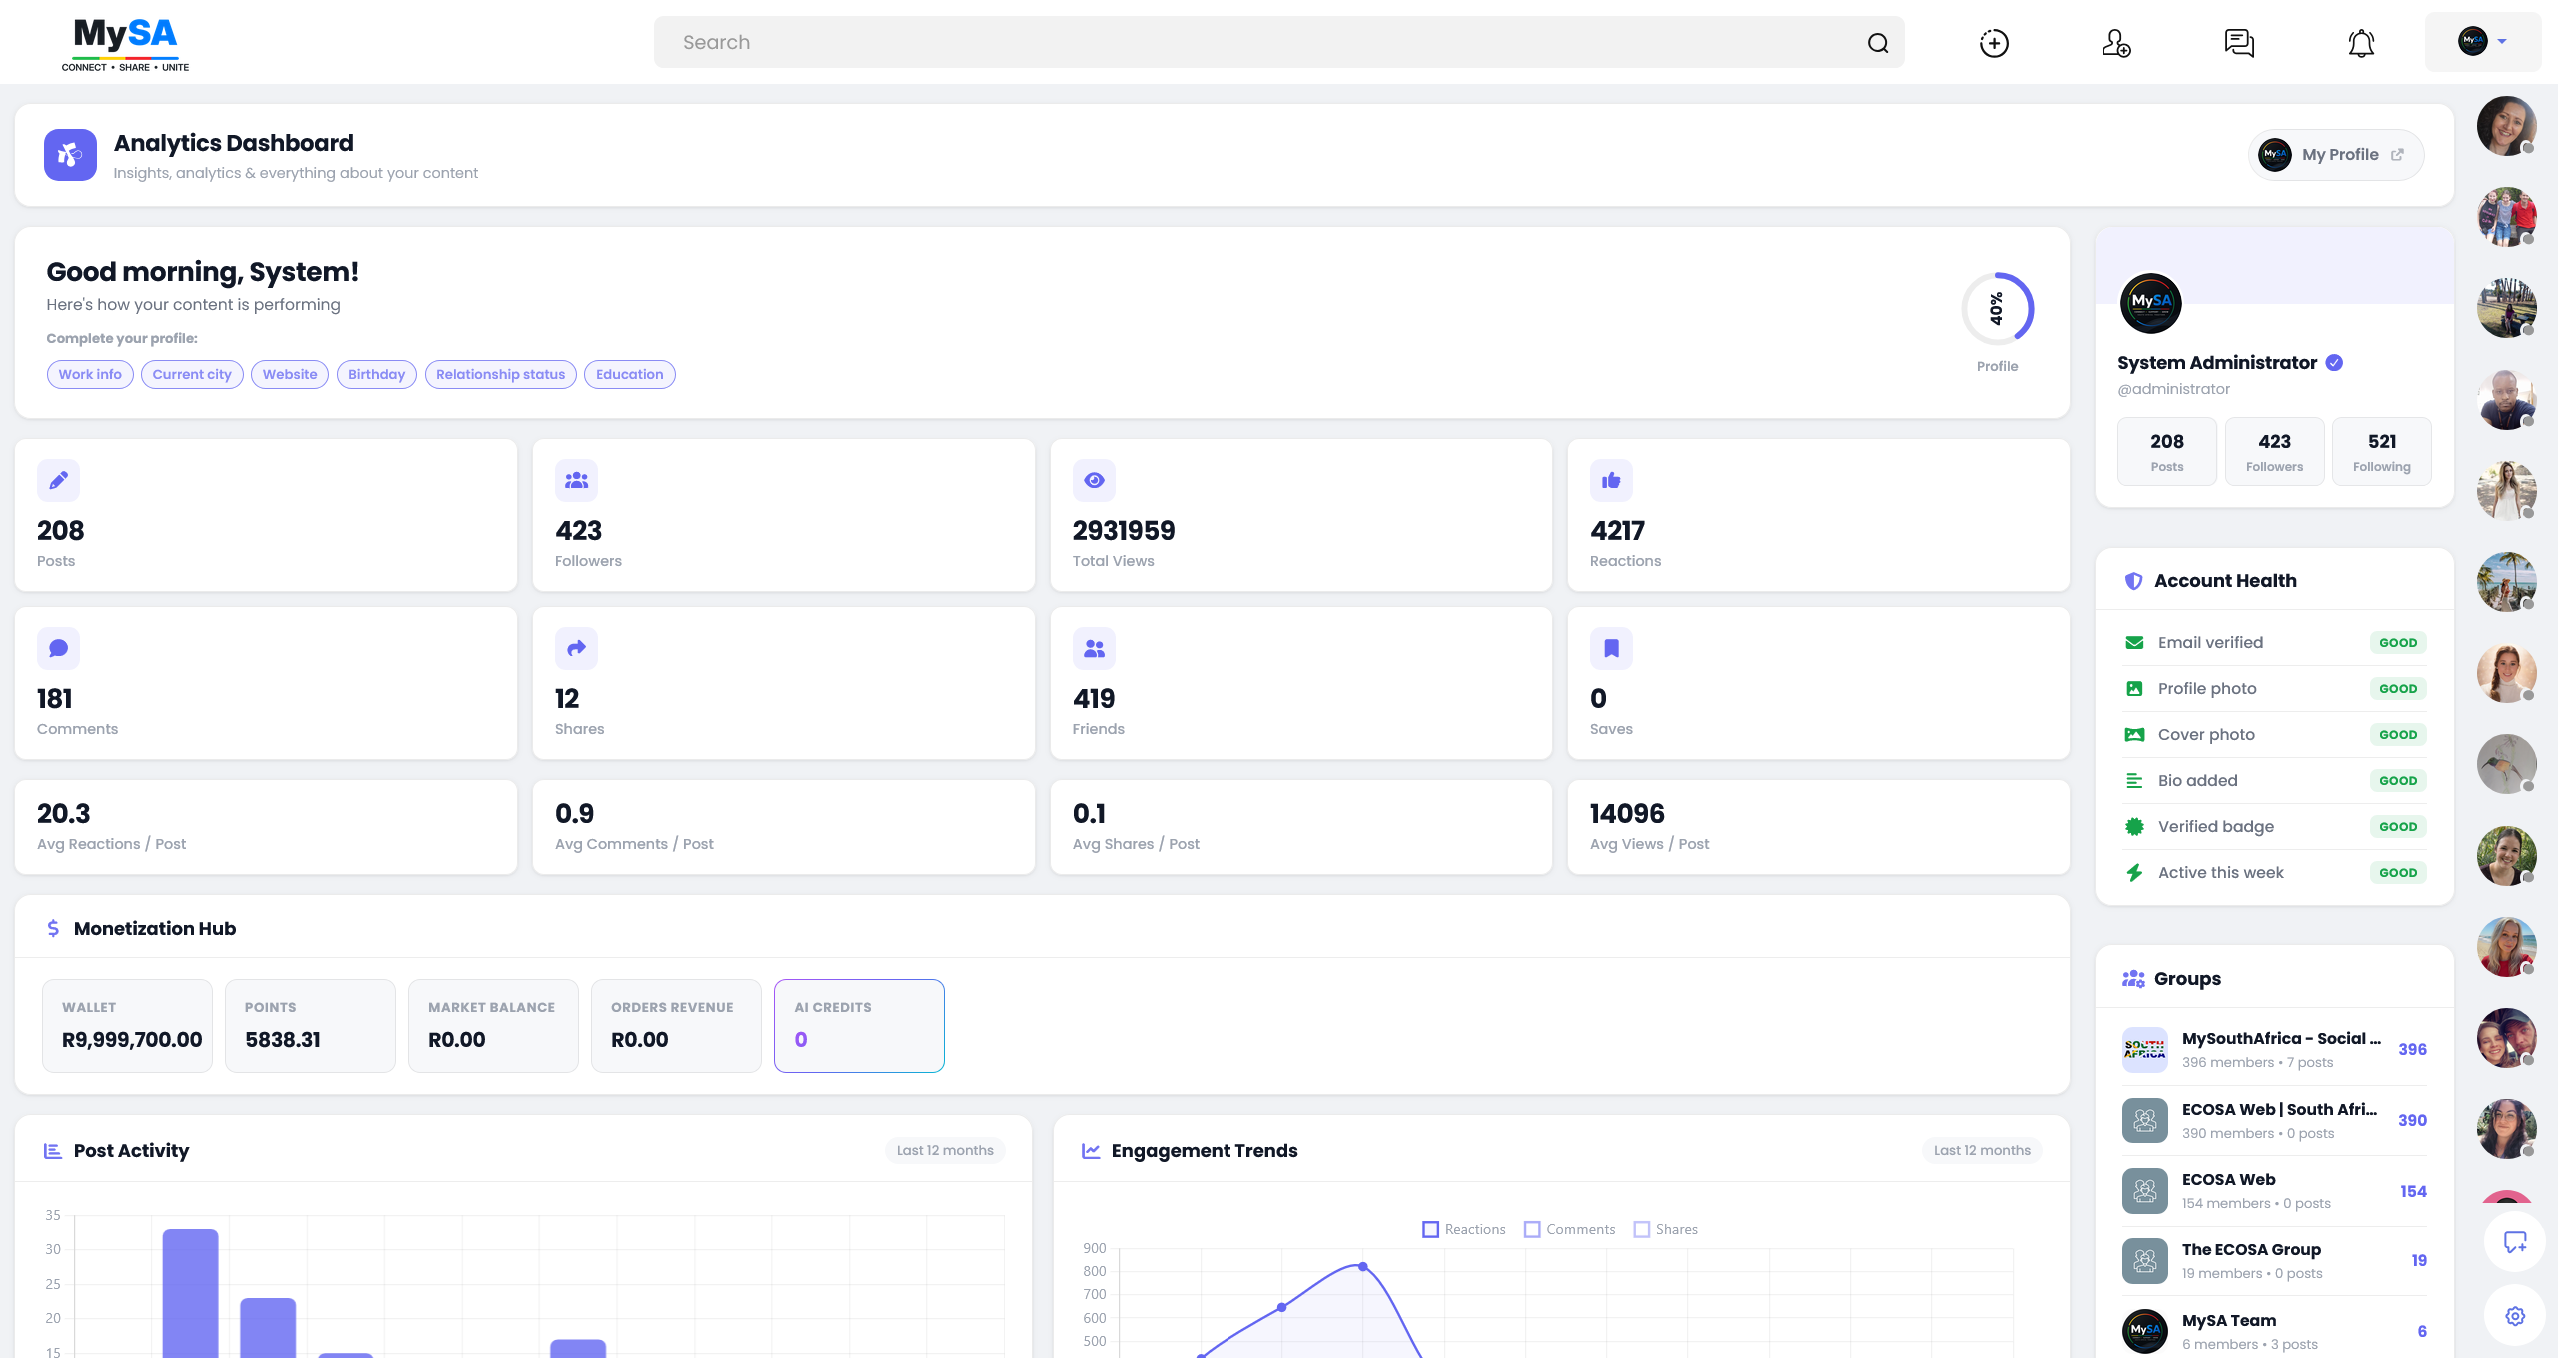Open the ECOSA Web | South Afri... group
The width and height of the screenshot is (2559, 1359).
[x=2274, y=1121]
